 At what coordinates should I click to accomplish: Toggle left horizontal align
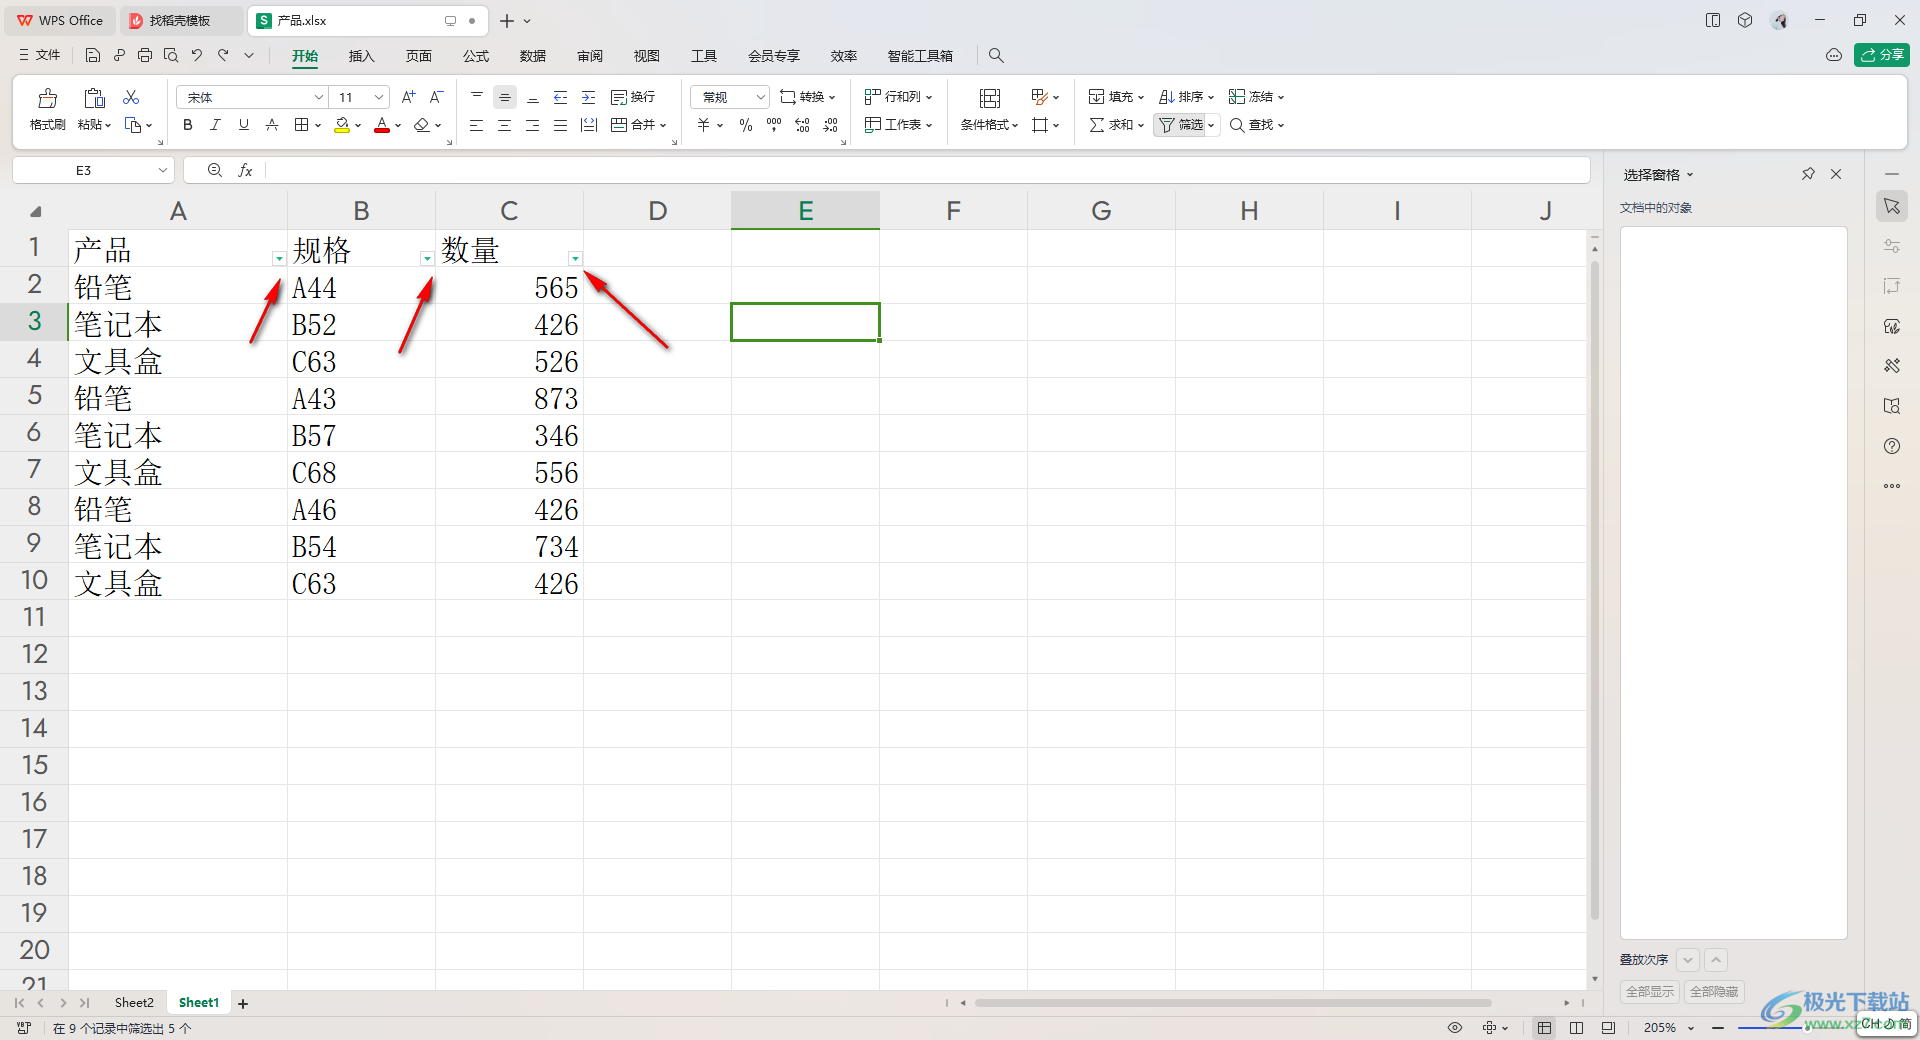pos(477,125)
